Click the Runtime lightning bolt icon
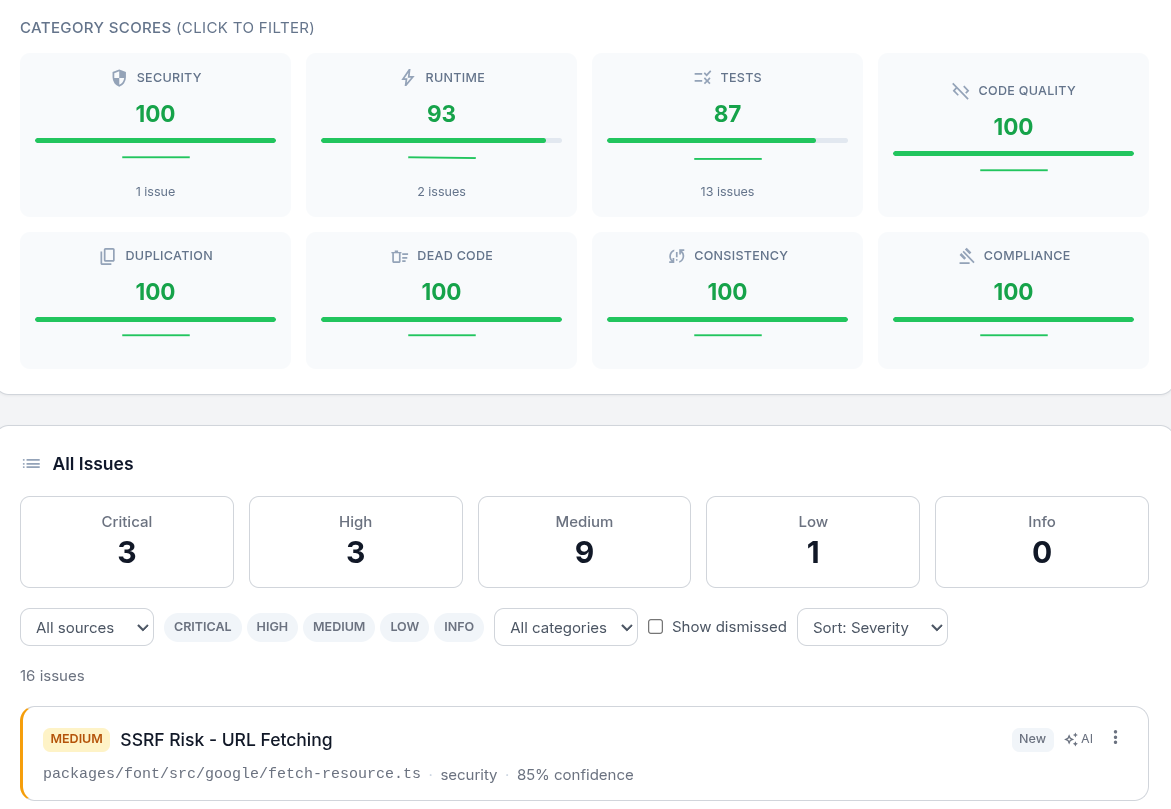 tap(407, 78)
